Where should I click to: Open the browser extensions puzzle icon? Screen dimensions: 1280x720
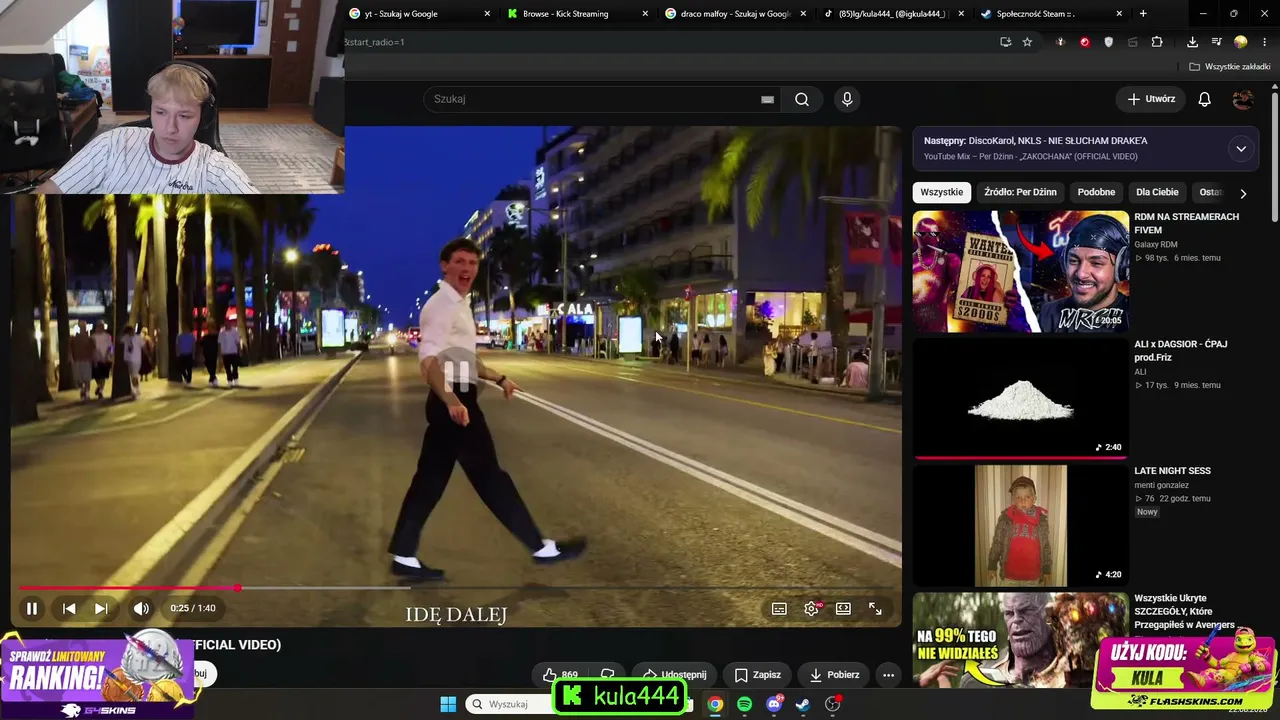click(1157, 42)
